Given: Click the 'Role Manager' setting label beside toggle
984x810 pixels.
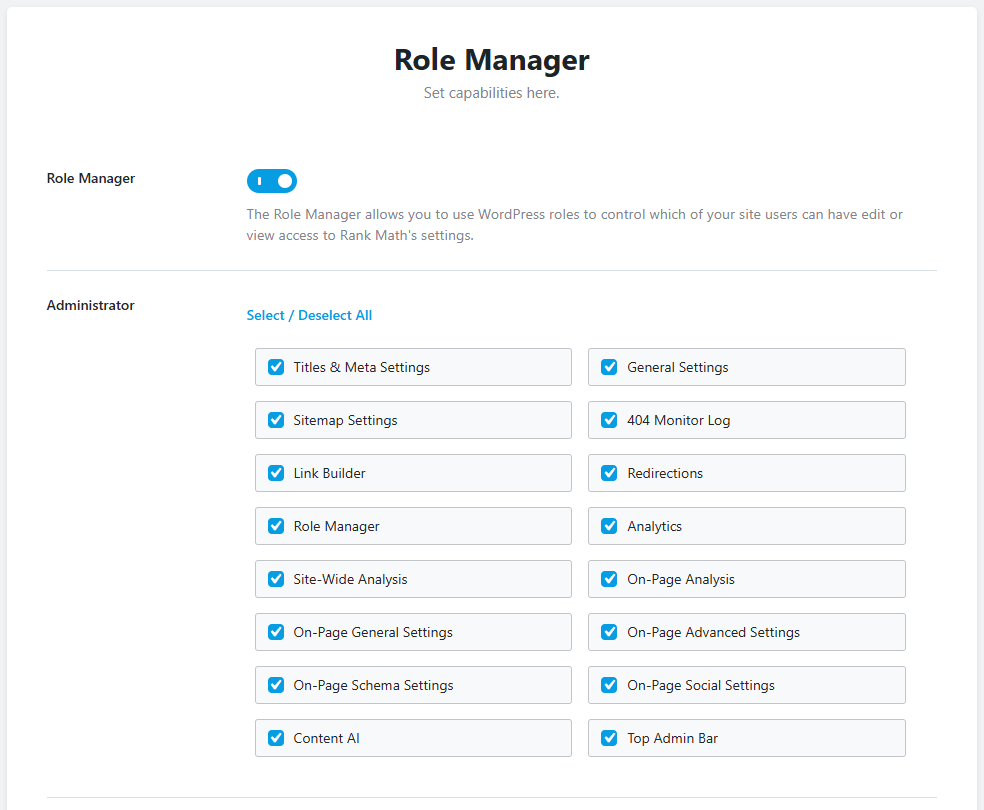Looking at the screenshot, I should coord(90,179).
